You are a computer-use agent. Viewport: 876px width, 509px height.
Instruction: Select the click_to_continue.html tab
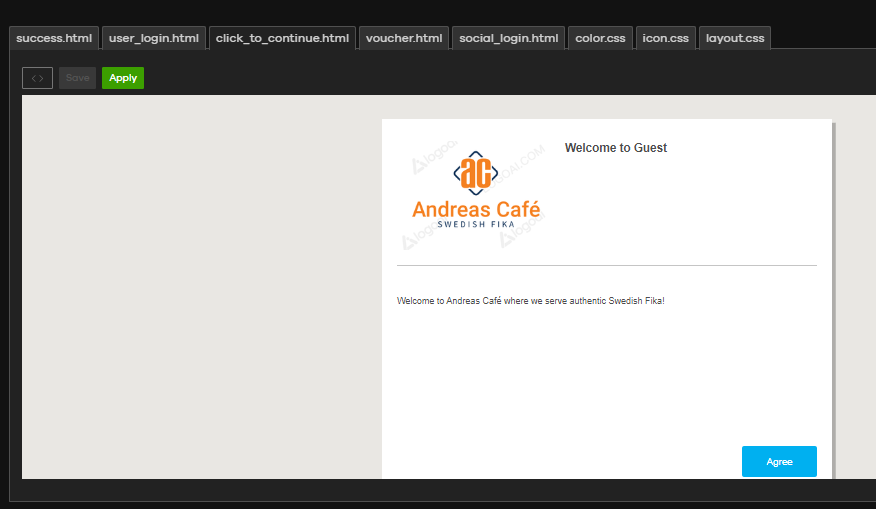(282, 39)
